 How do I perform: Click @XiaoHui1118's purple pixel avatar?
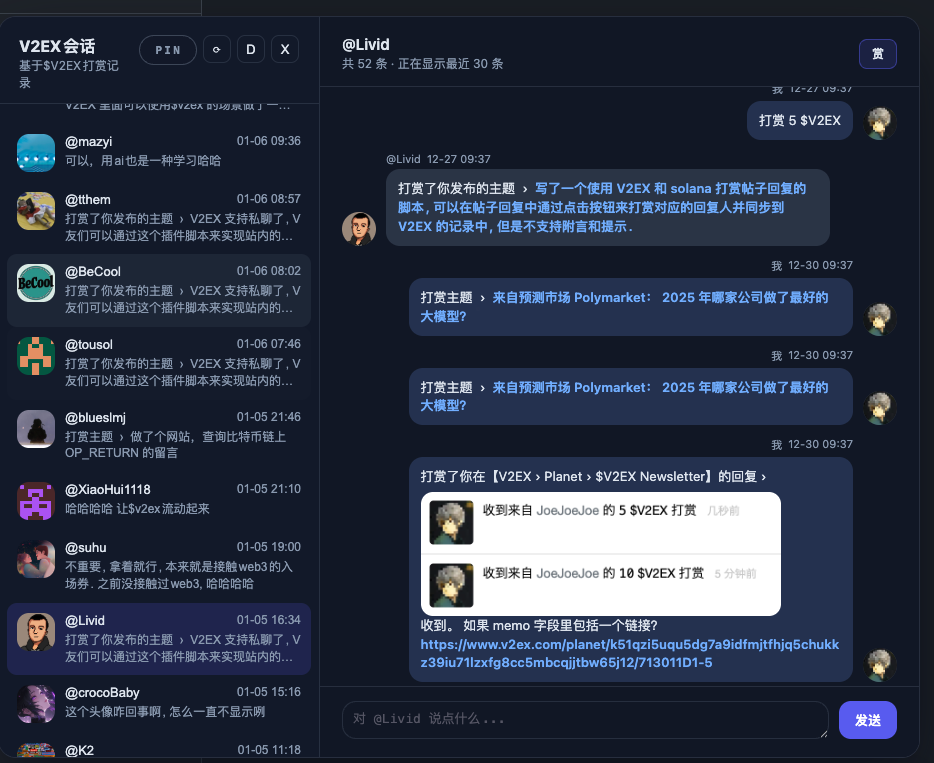click(x=36, y=501)
